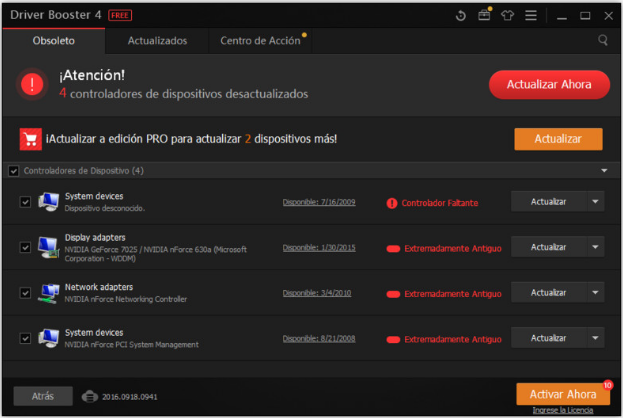623x418 pixels.
Task: Click the NVIDIA nForce PCI System devices icon
Action: point(49,338)
